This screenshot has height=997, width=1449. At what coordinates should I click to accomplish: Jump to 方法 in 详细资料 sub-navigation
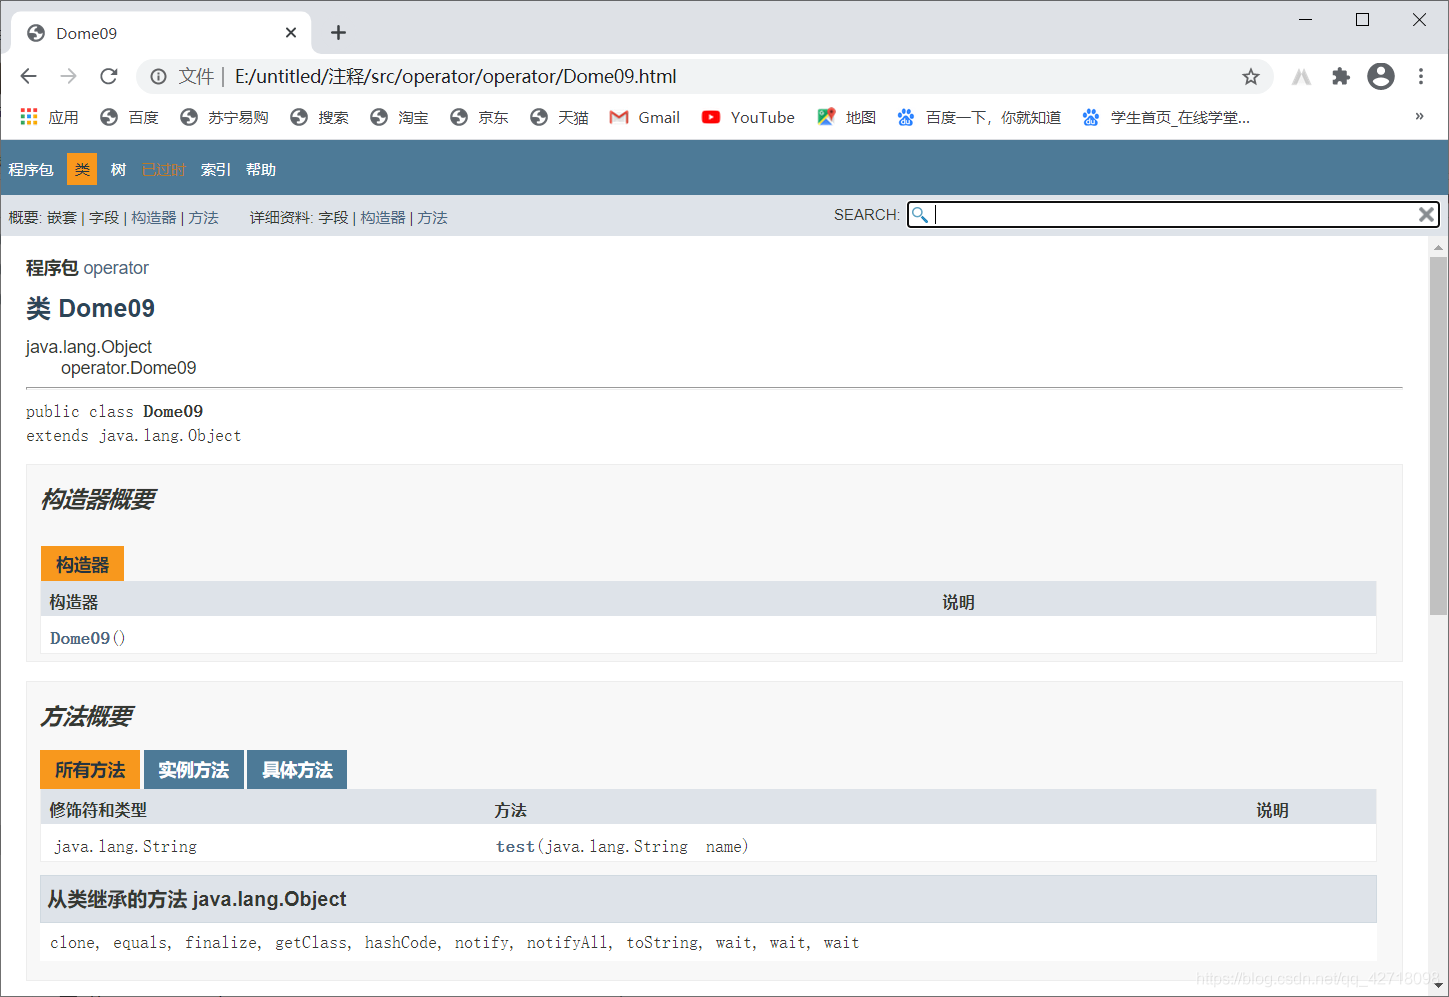(432, 217)
